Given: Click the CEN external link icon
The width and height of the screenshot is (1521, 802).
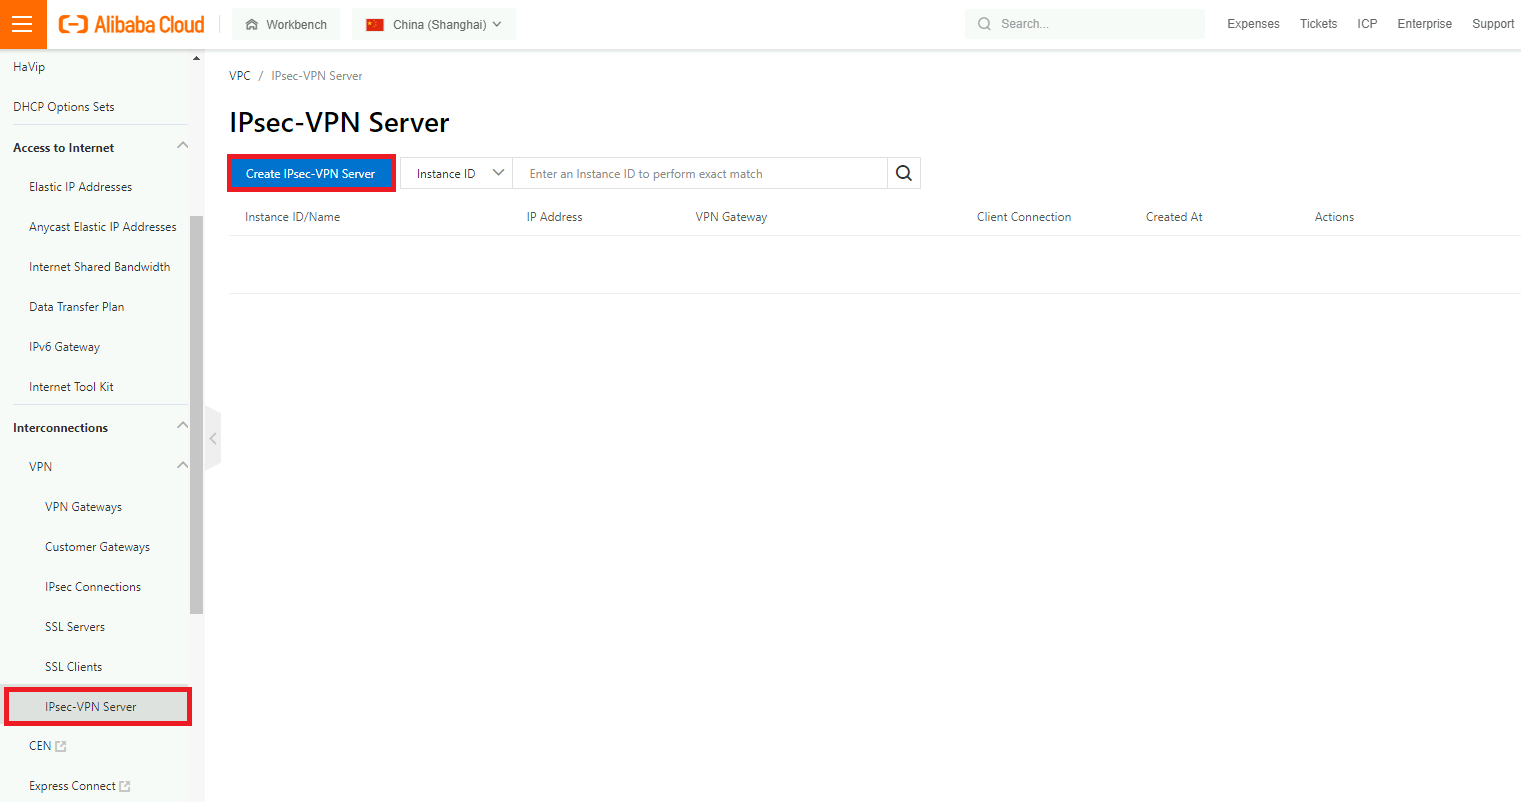Looking at the screenshot, I should coord(61,746).
